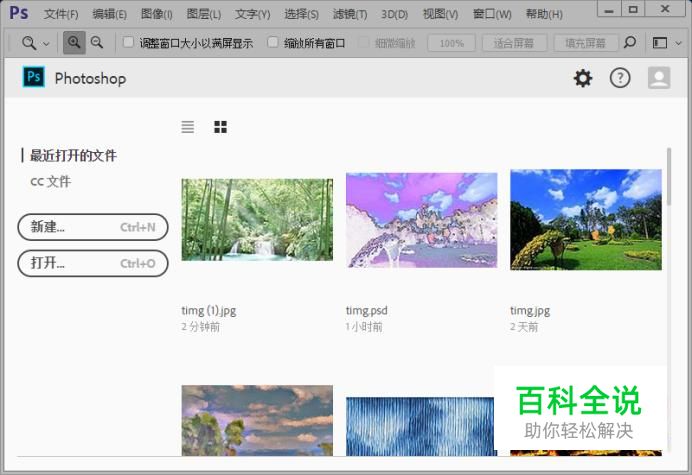692x475 pixels.
Task: Click the Photoshop start screen logo
Action: [x=34, y=77]
